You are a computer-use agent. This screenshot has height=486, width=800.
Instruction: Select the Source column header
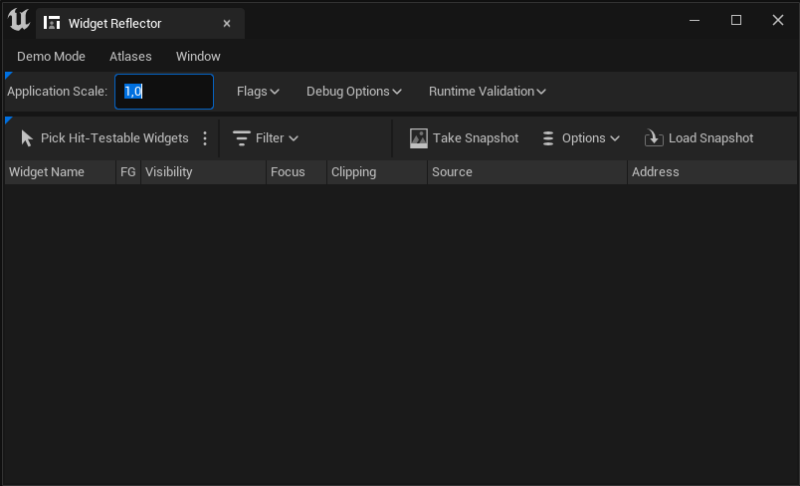[452, 172]
